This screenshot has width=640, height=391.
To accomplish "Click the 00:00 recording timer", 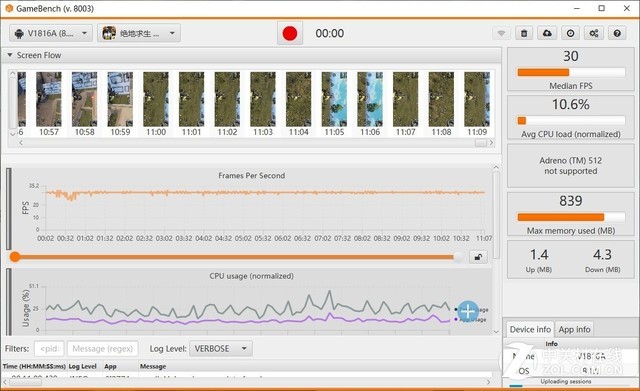I will click(x=330, y=33).
